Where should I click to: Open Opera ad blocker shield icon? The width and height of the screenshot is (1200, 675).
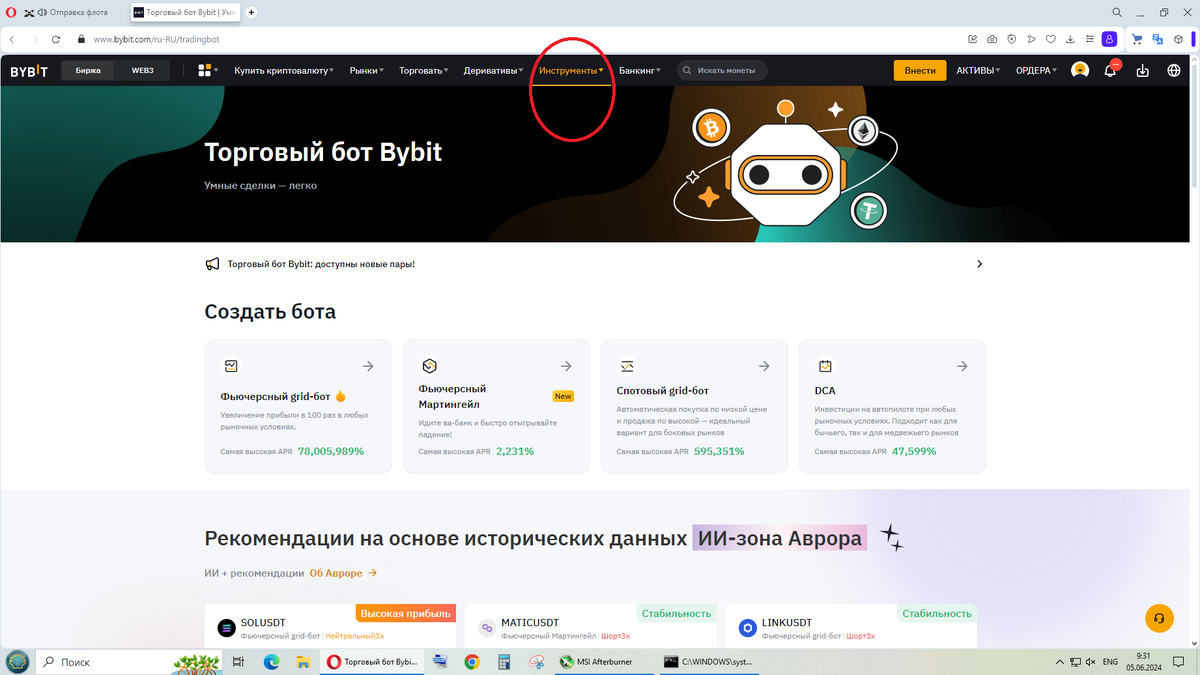coord(1012,39)
